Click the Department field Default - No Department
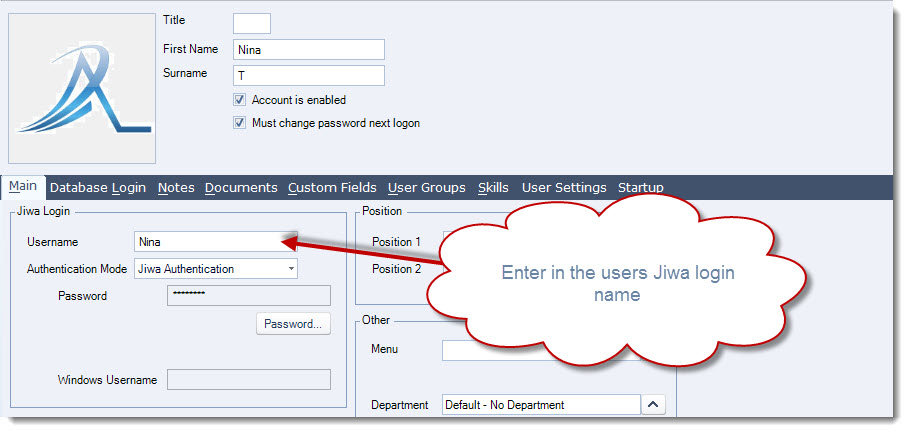Screen dimensions: 908x432 pyautogui.click(x=541, y=405)
